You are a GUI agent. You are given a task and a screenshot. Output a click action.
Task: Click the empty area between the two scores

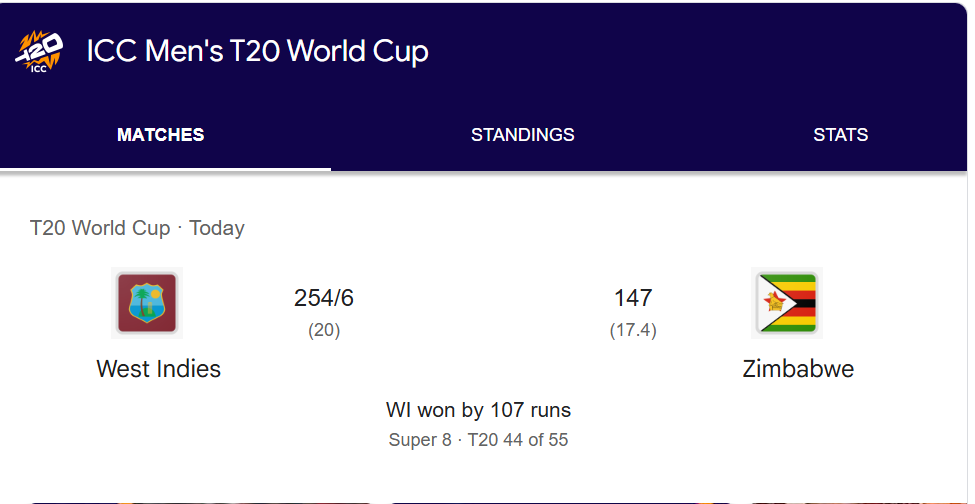point(478,310)
